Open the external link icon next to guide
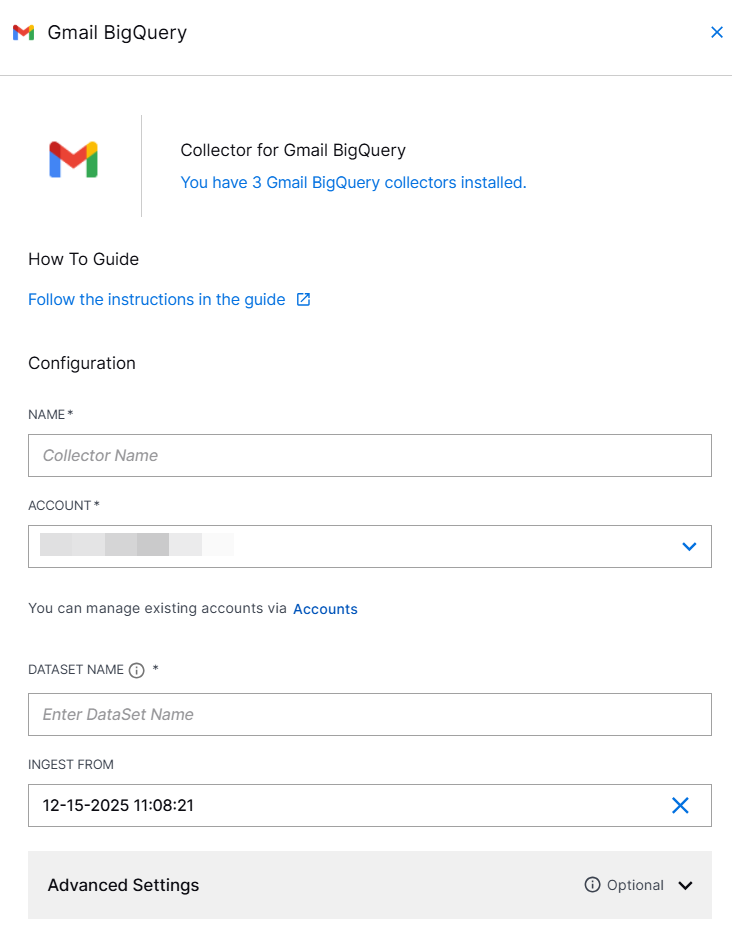 (x=304, y=299)
